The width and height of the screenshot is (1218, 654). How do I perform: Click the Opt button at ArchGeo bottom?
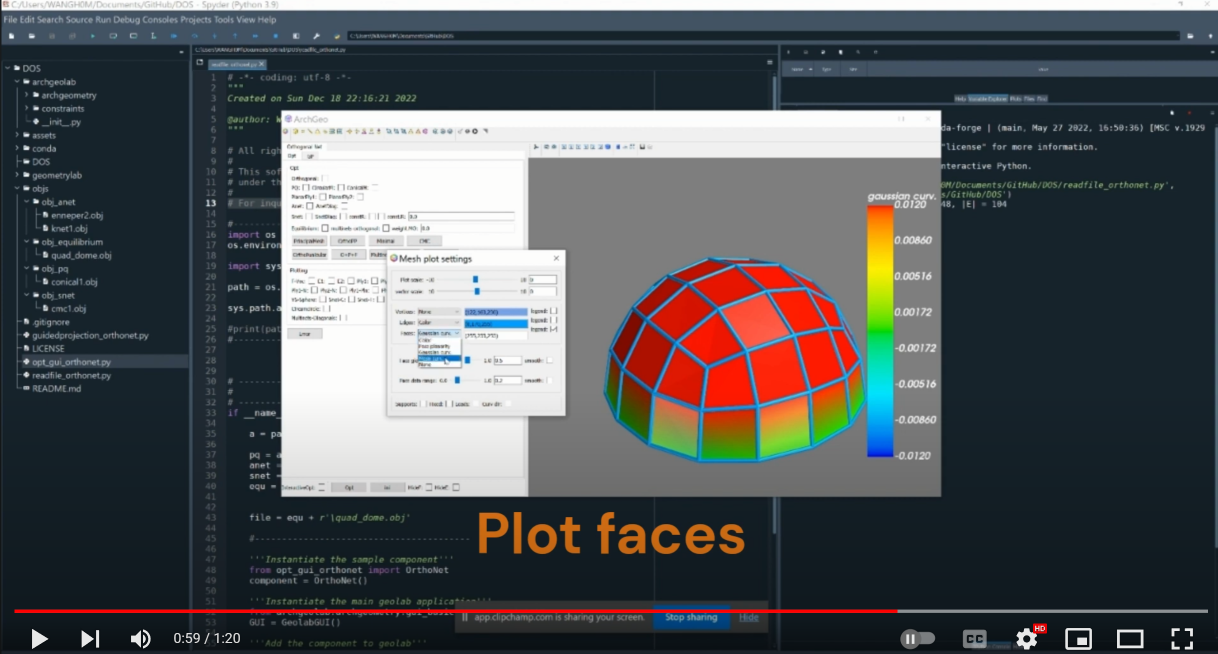[349, 487]
